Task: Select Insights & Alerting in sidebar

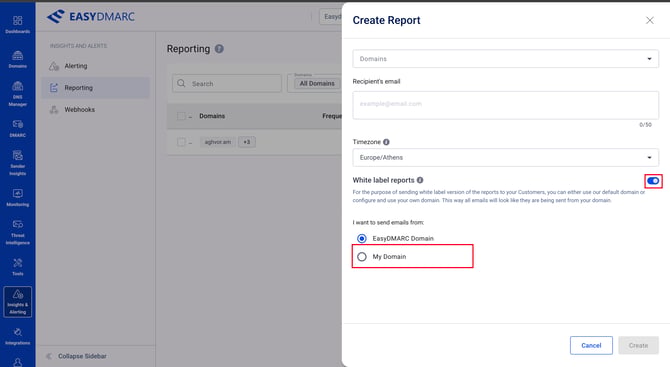Action: [18, 302]
